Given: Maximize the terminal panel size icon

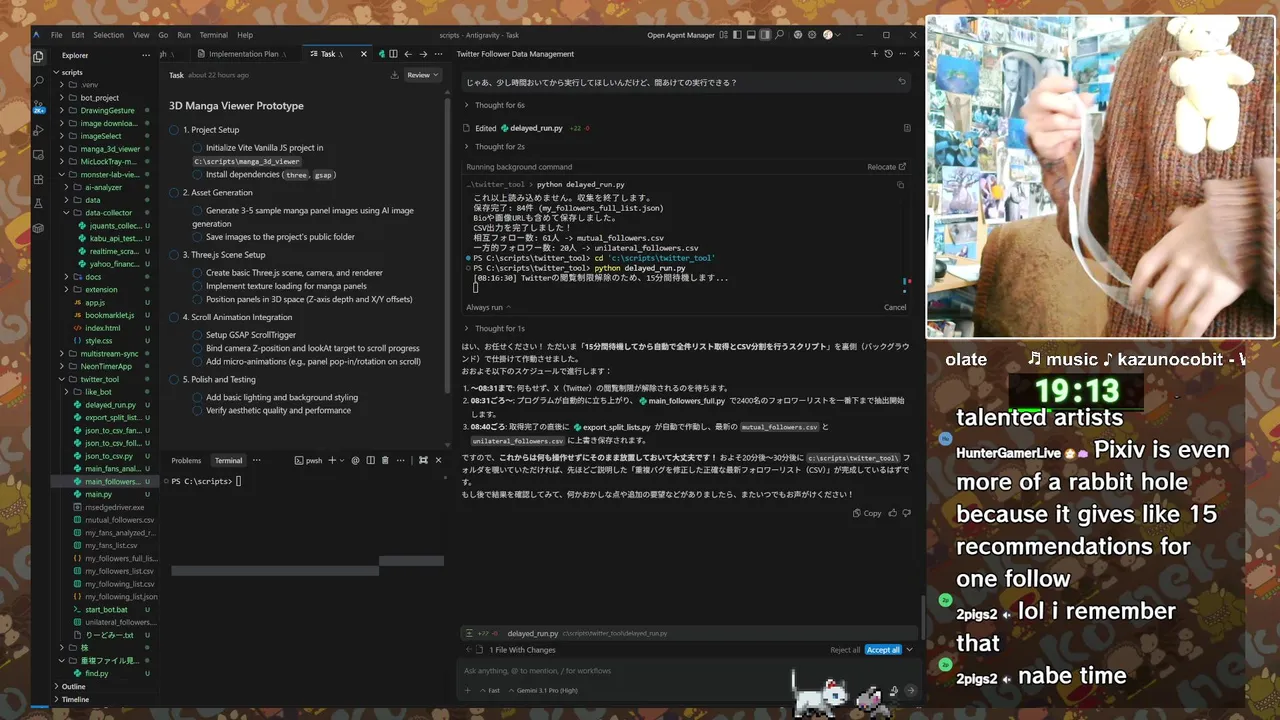Looking at the screenshot, I should 423,460.
